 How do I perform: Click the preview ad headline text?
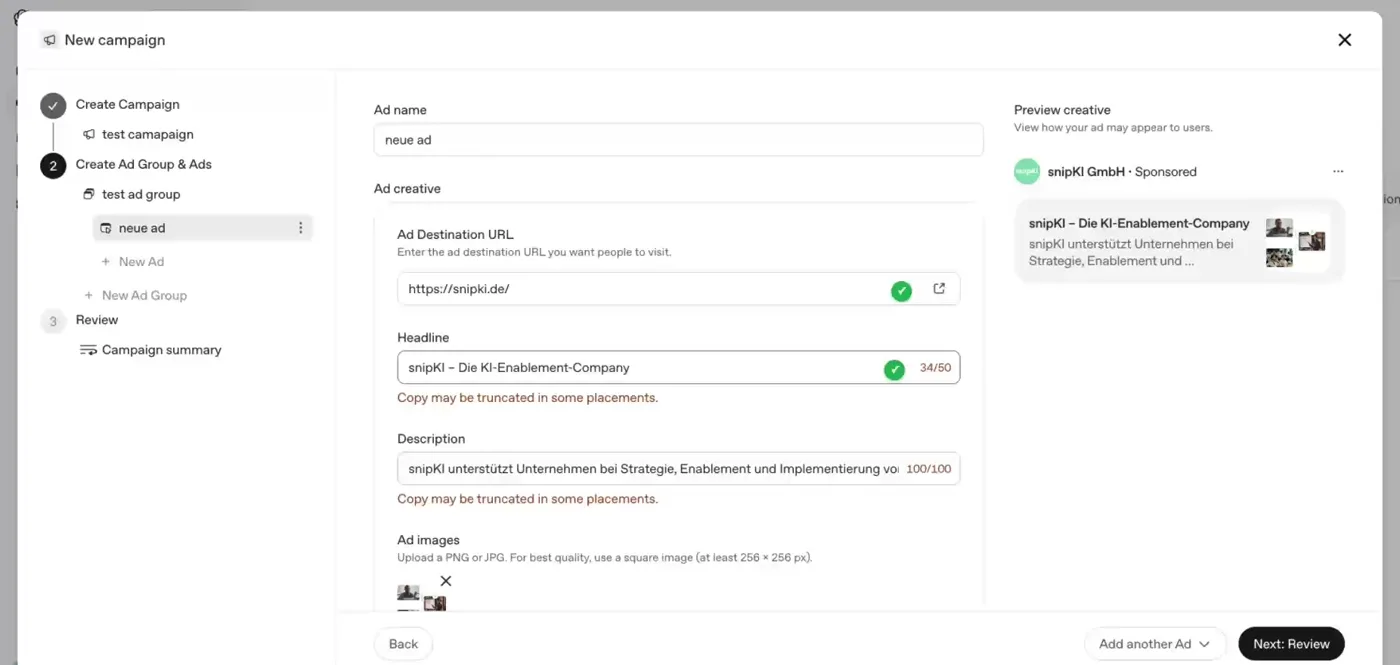tap(1139, 223)
